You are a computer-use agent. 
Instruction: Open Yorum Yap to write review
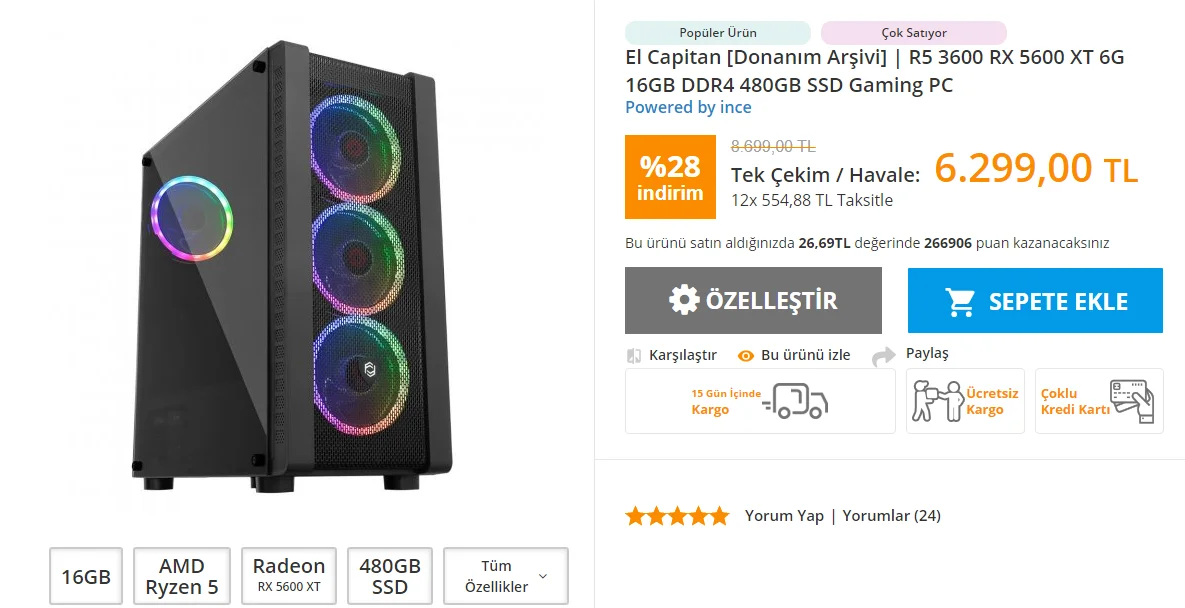[x=784, y=516]
